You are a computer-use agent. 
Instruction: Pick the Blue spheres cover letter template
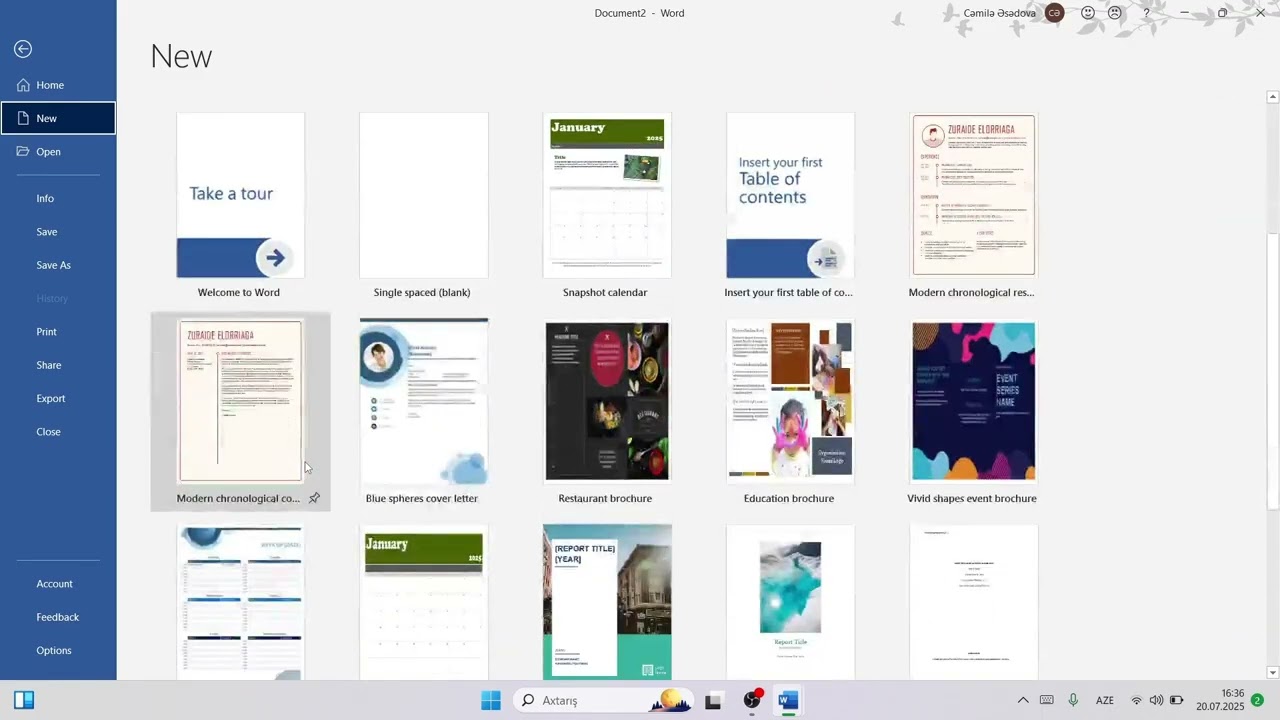click(424, 401)
